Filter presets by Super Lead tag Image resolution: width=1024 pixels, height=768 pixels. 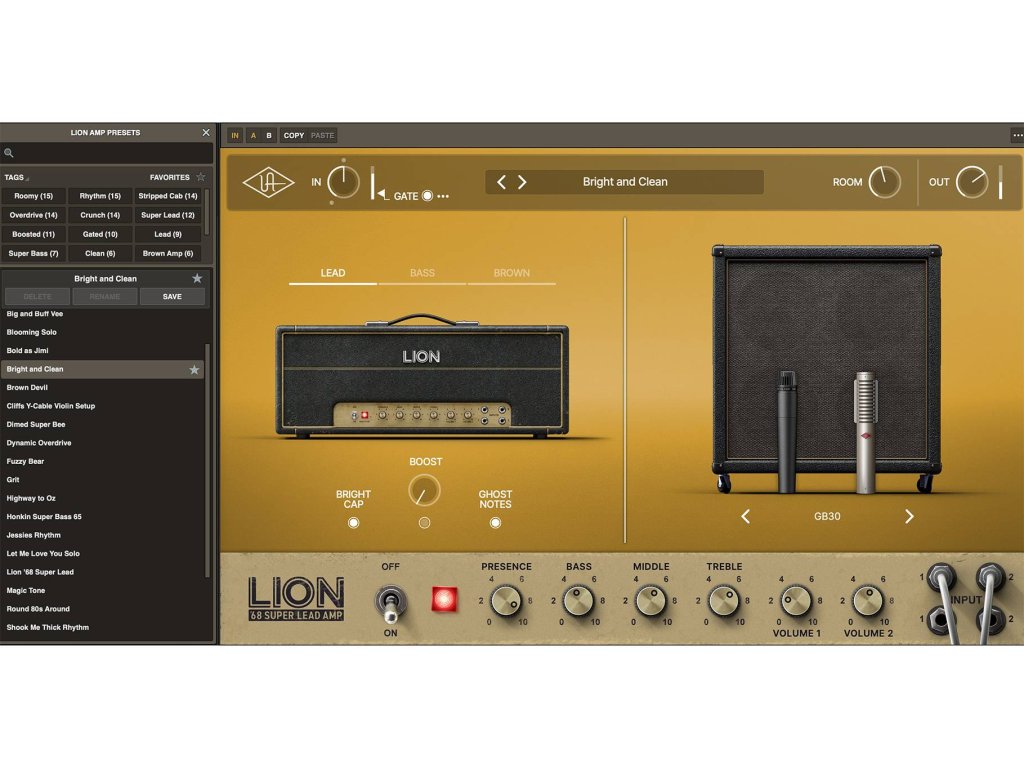click(x=168, y=215)
